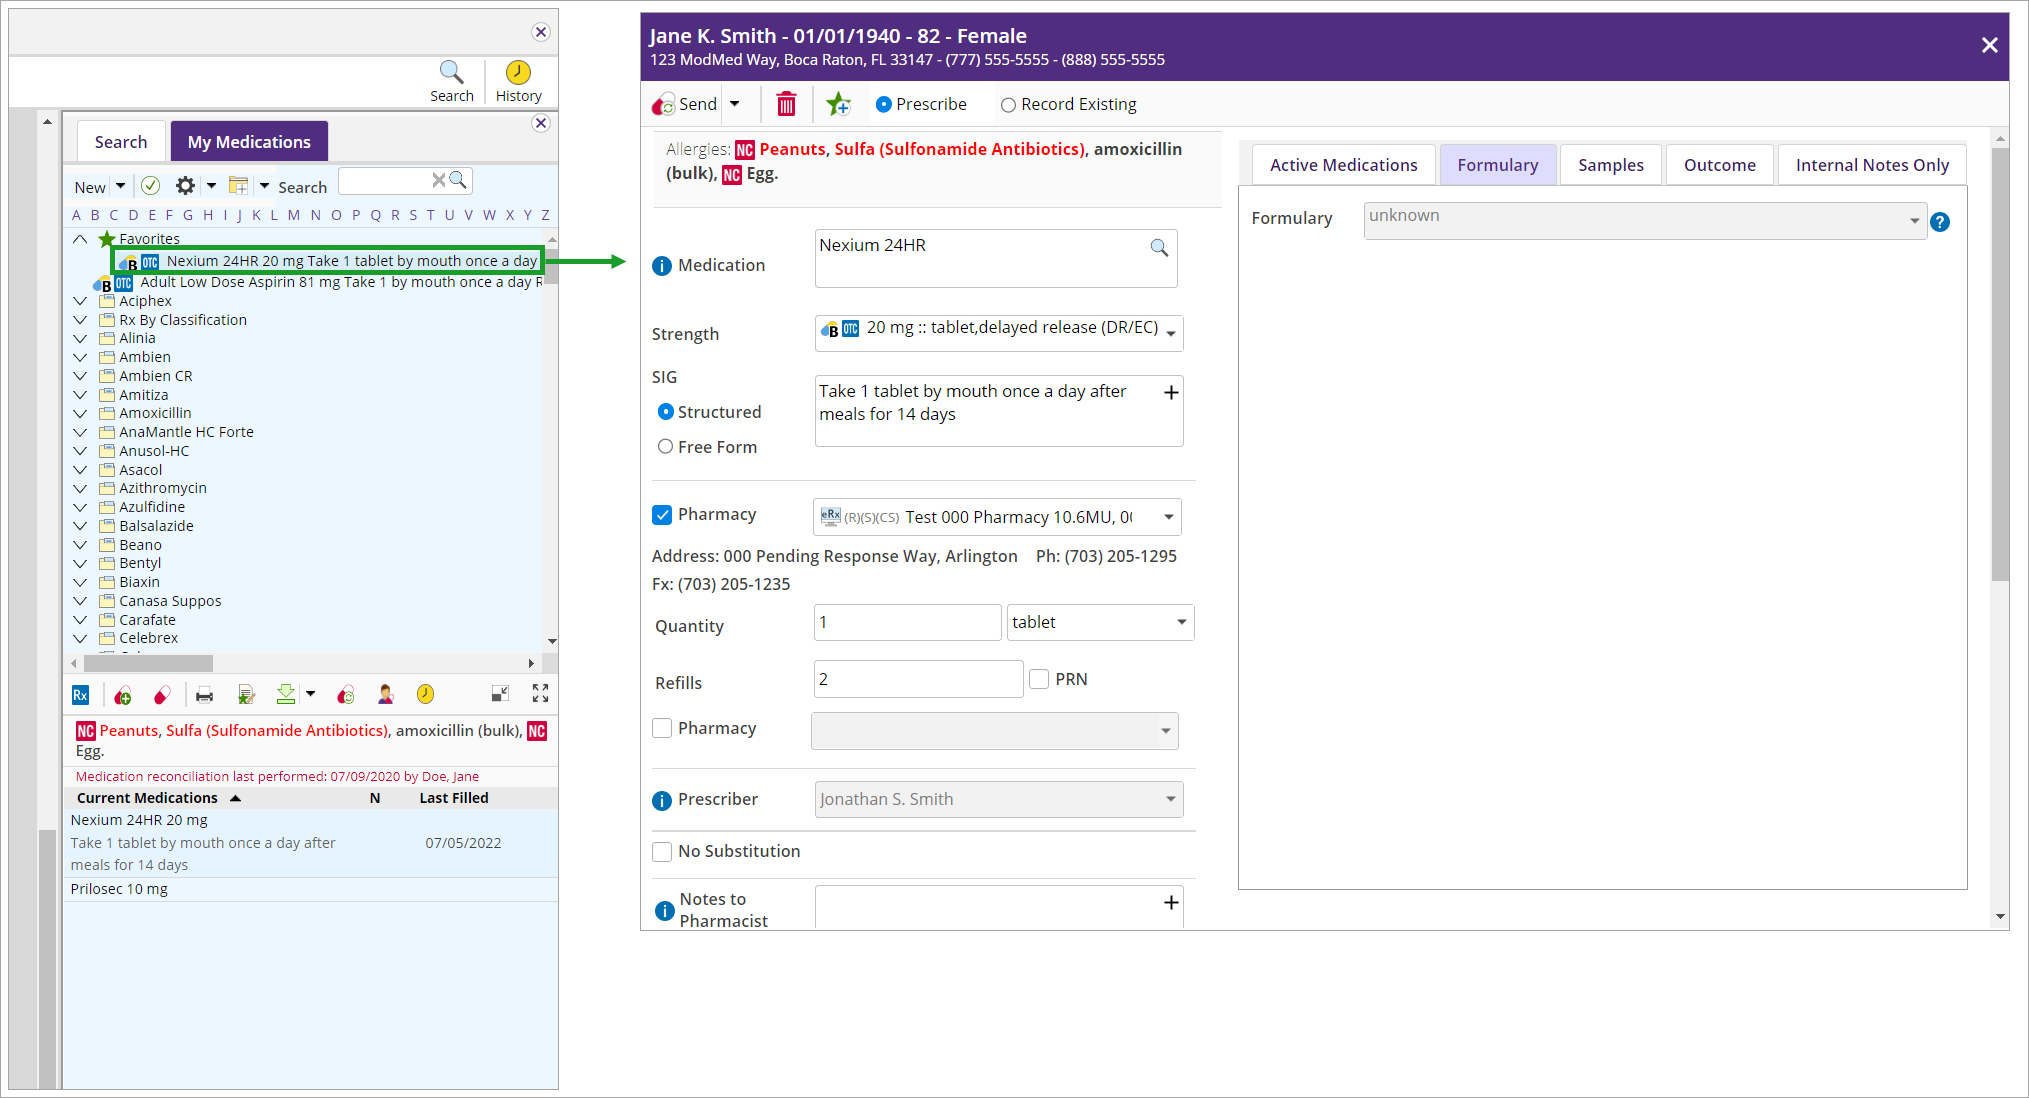This screenshot has height=1098, width=2029.
Task: Switch to My Medications tab
Action: 249,142
